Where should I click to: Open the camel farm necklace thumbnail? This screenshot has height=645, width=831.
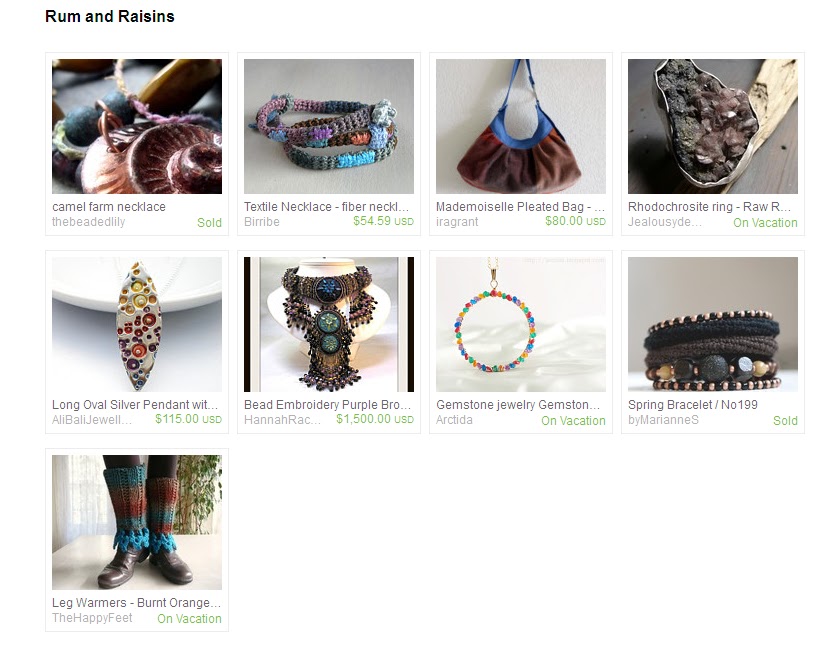point(137,126)
